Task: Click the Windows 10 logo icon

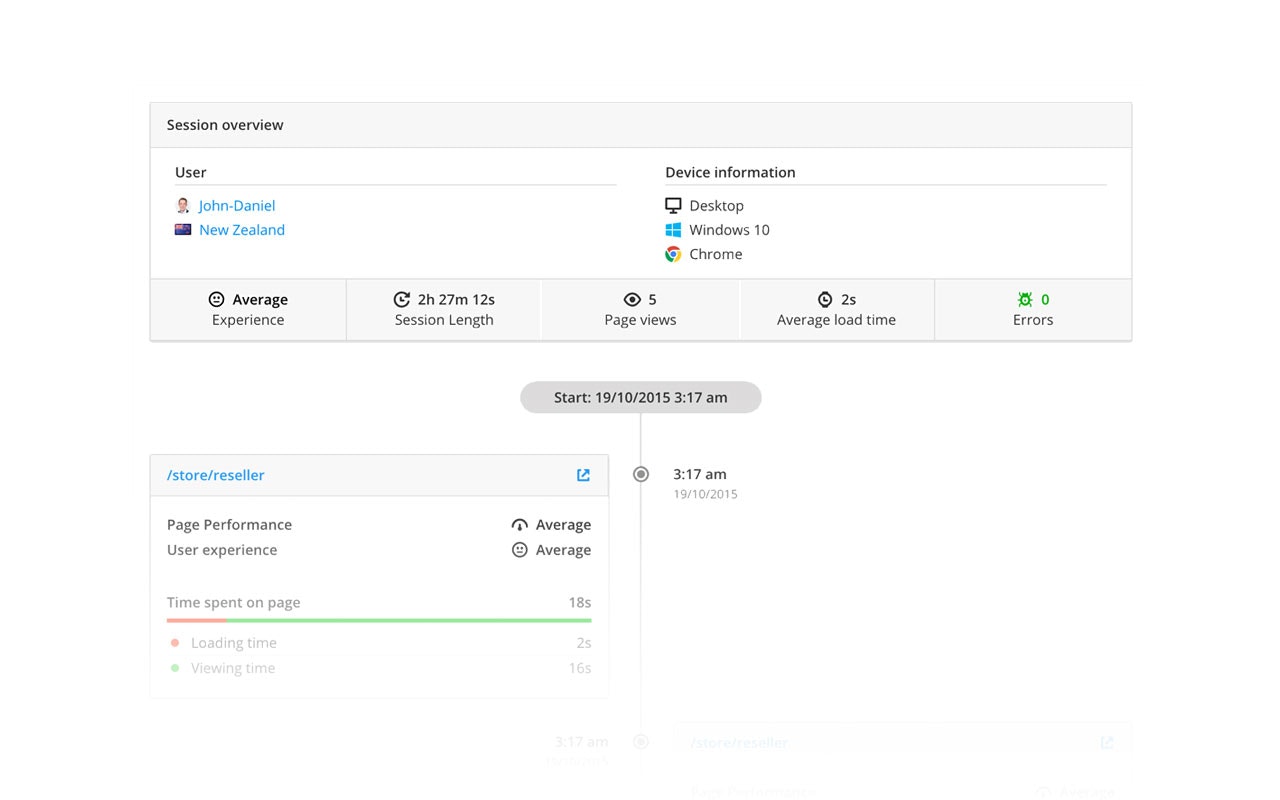Action: 673,230
